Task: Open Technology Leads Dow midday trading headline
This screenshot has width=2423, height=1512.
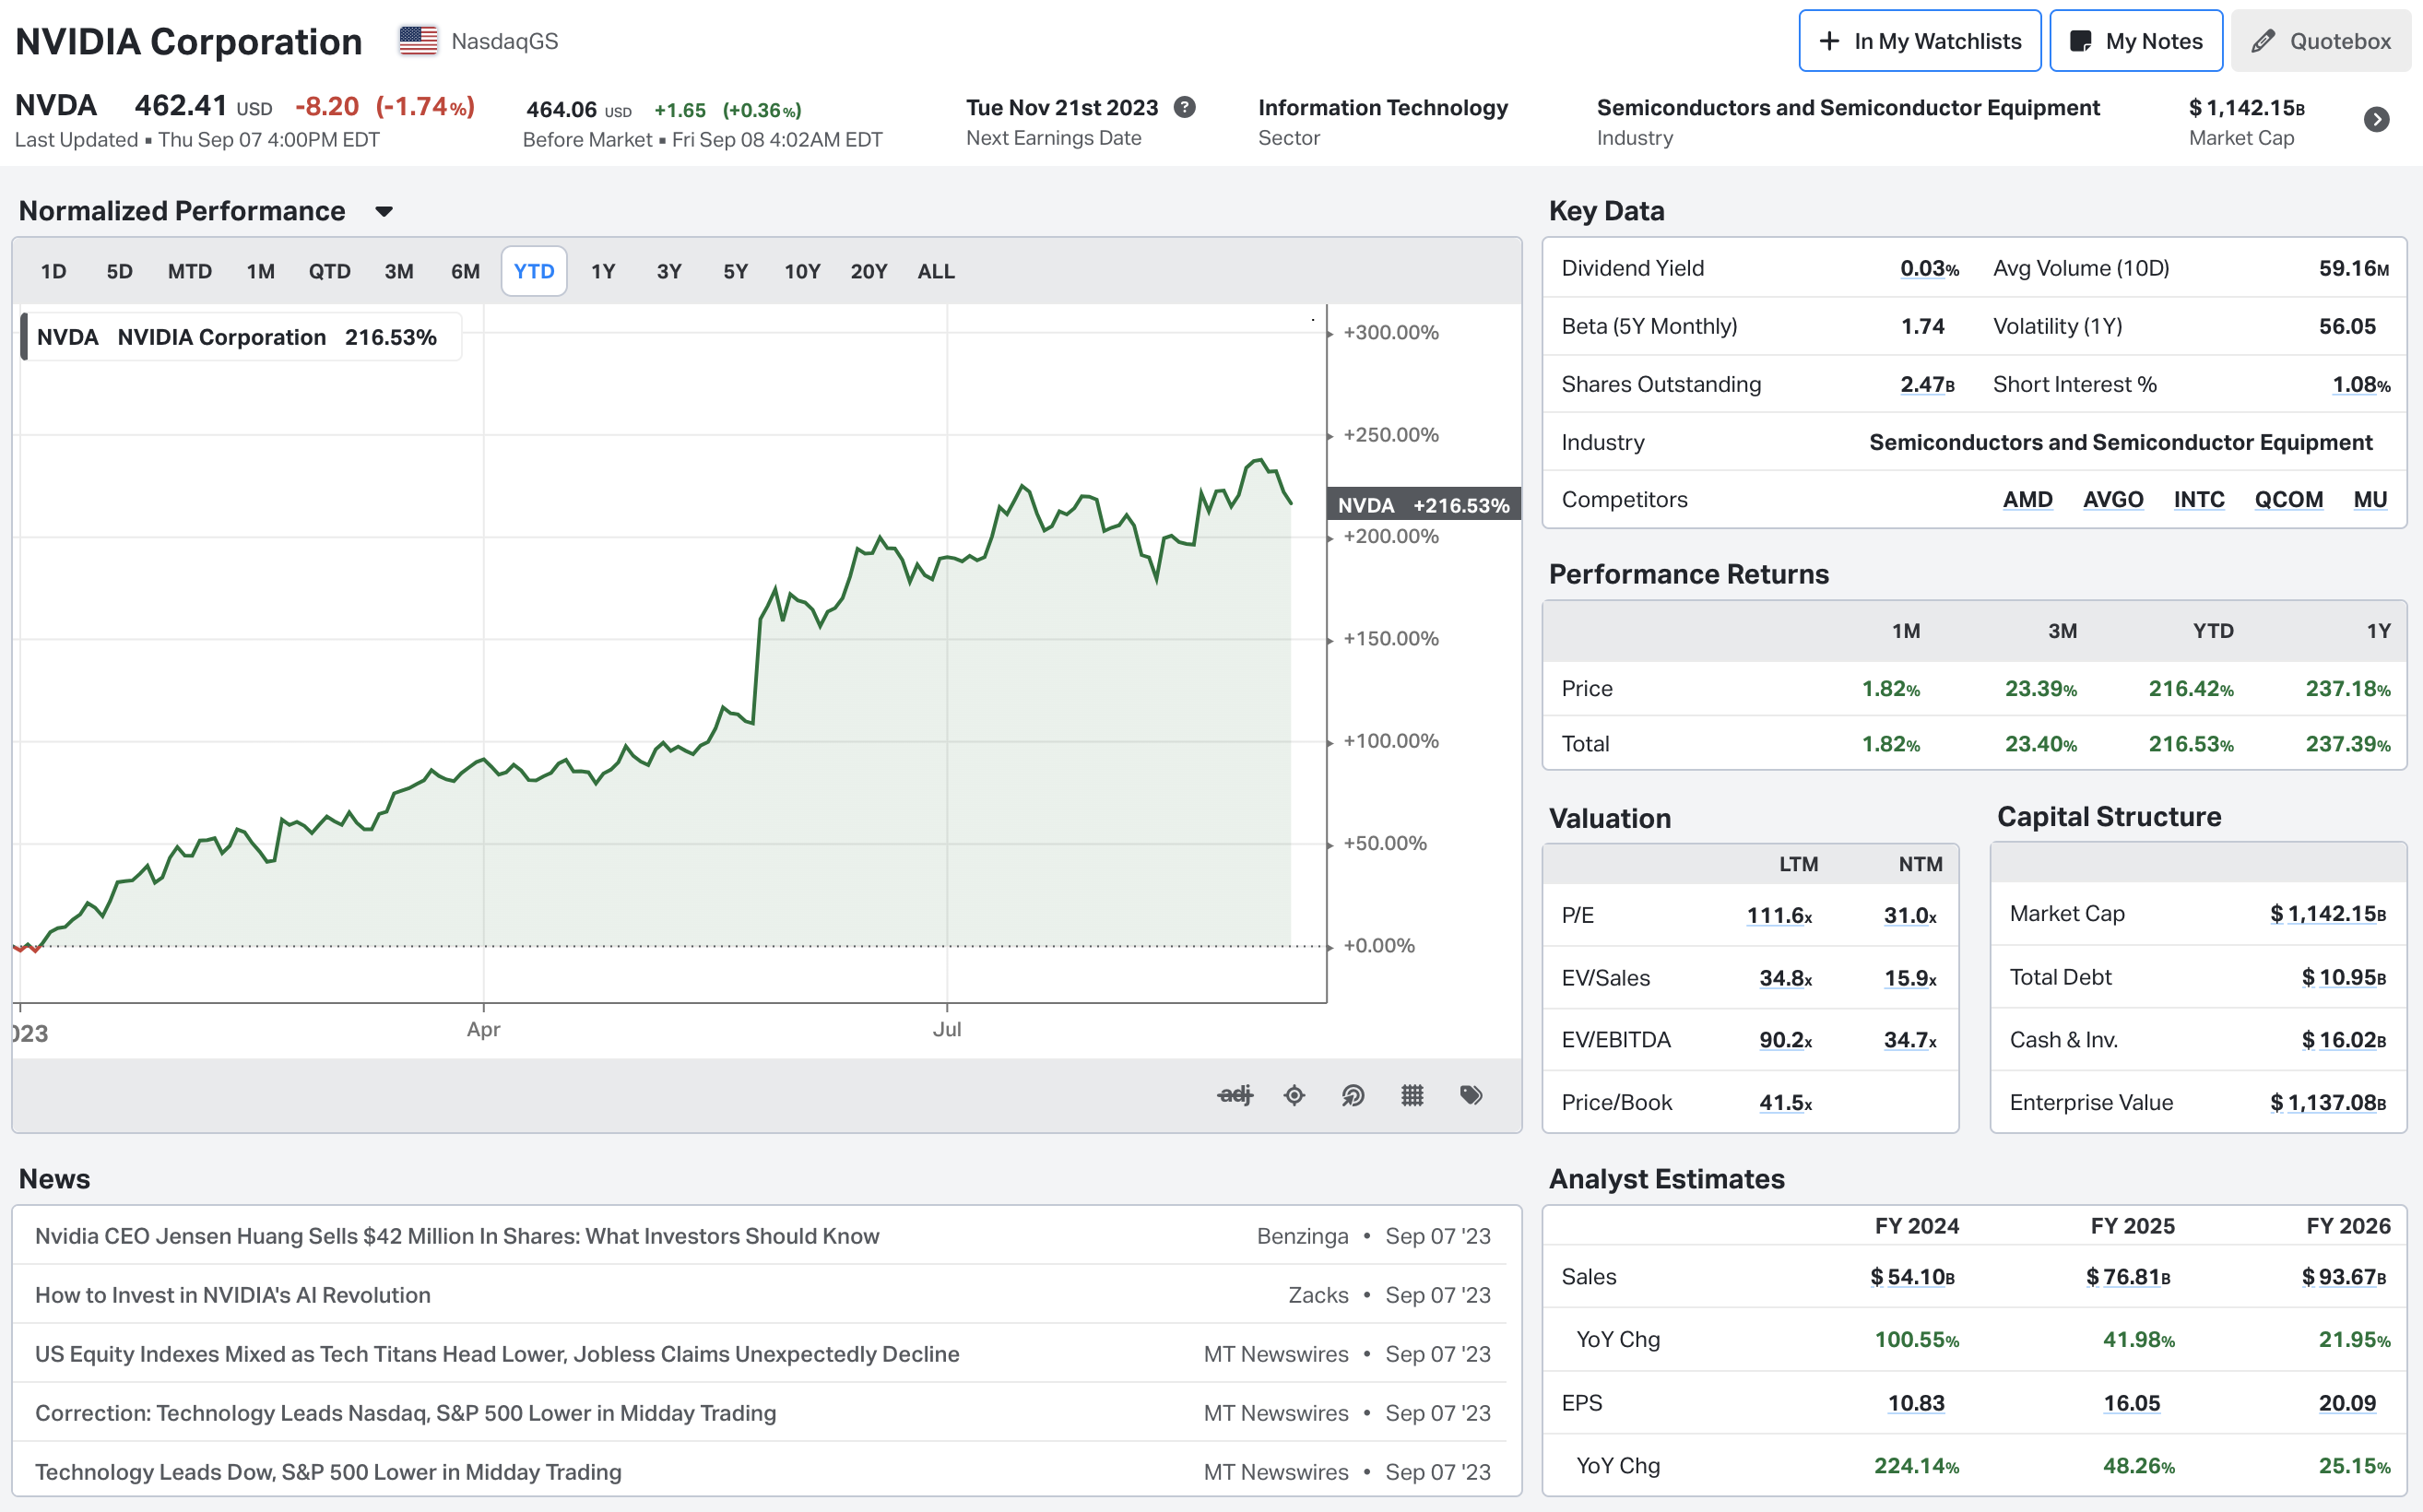Action: pos(328,1472)
